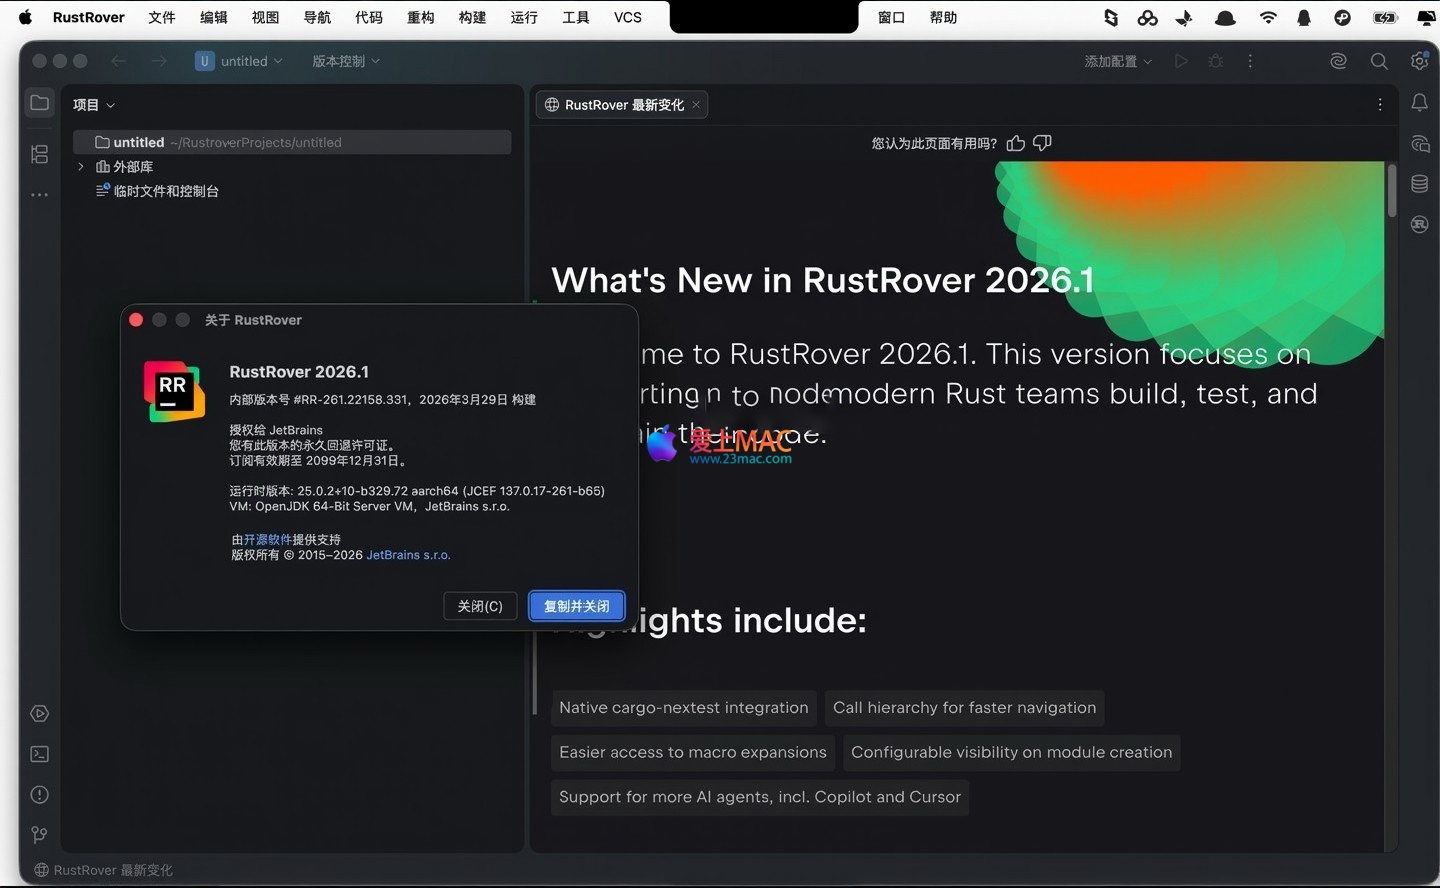
Task: Open the 重构 menu in menu bar
Action: [421, 17]
